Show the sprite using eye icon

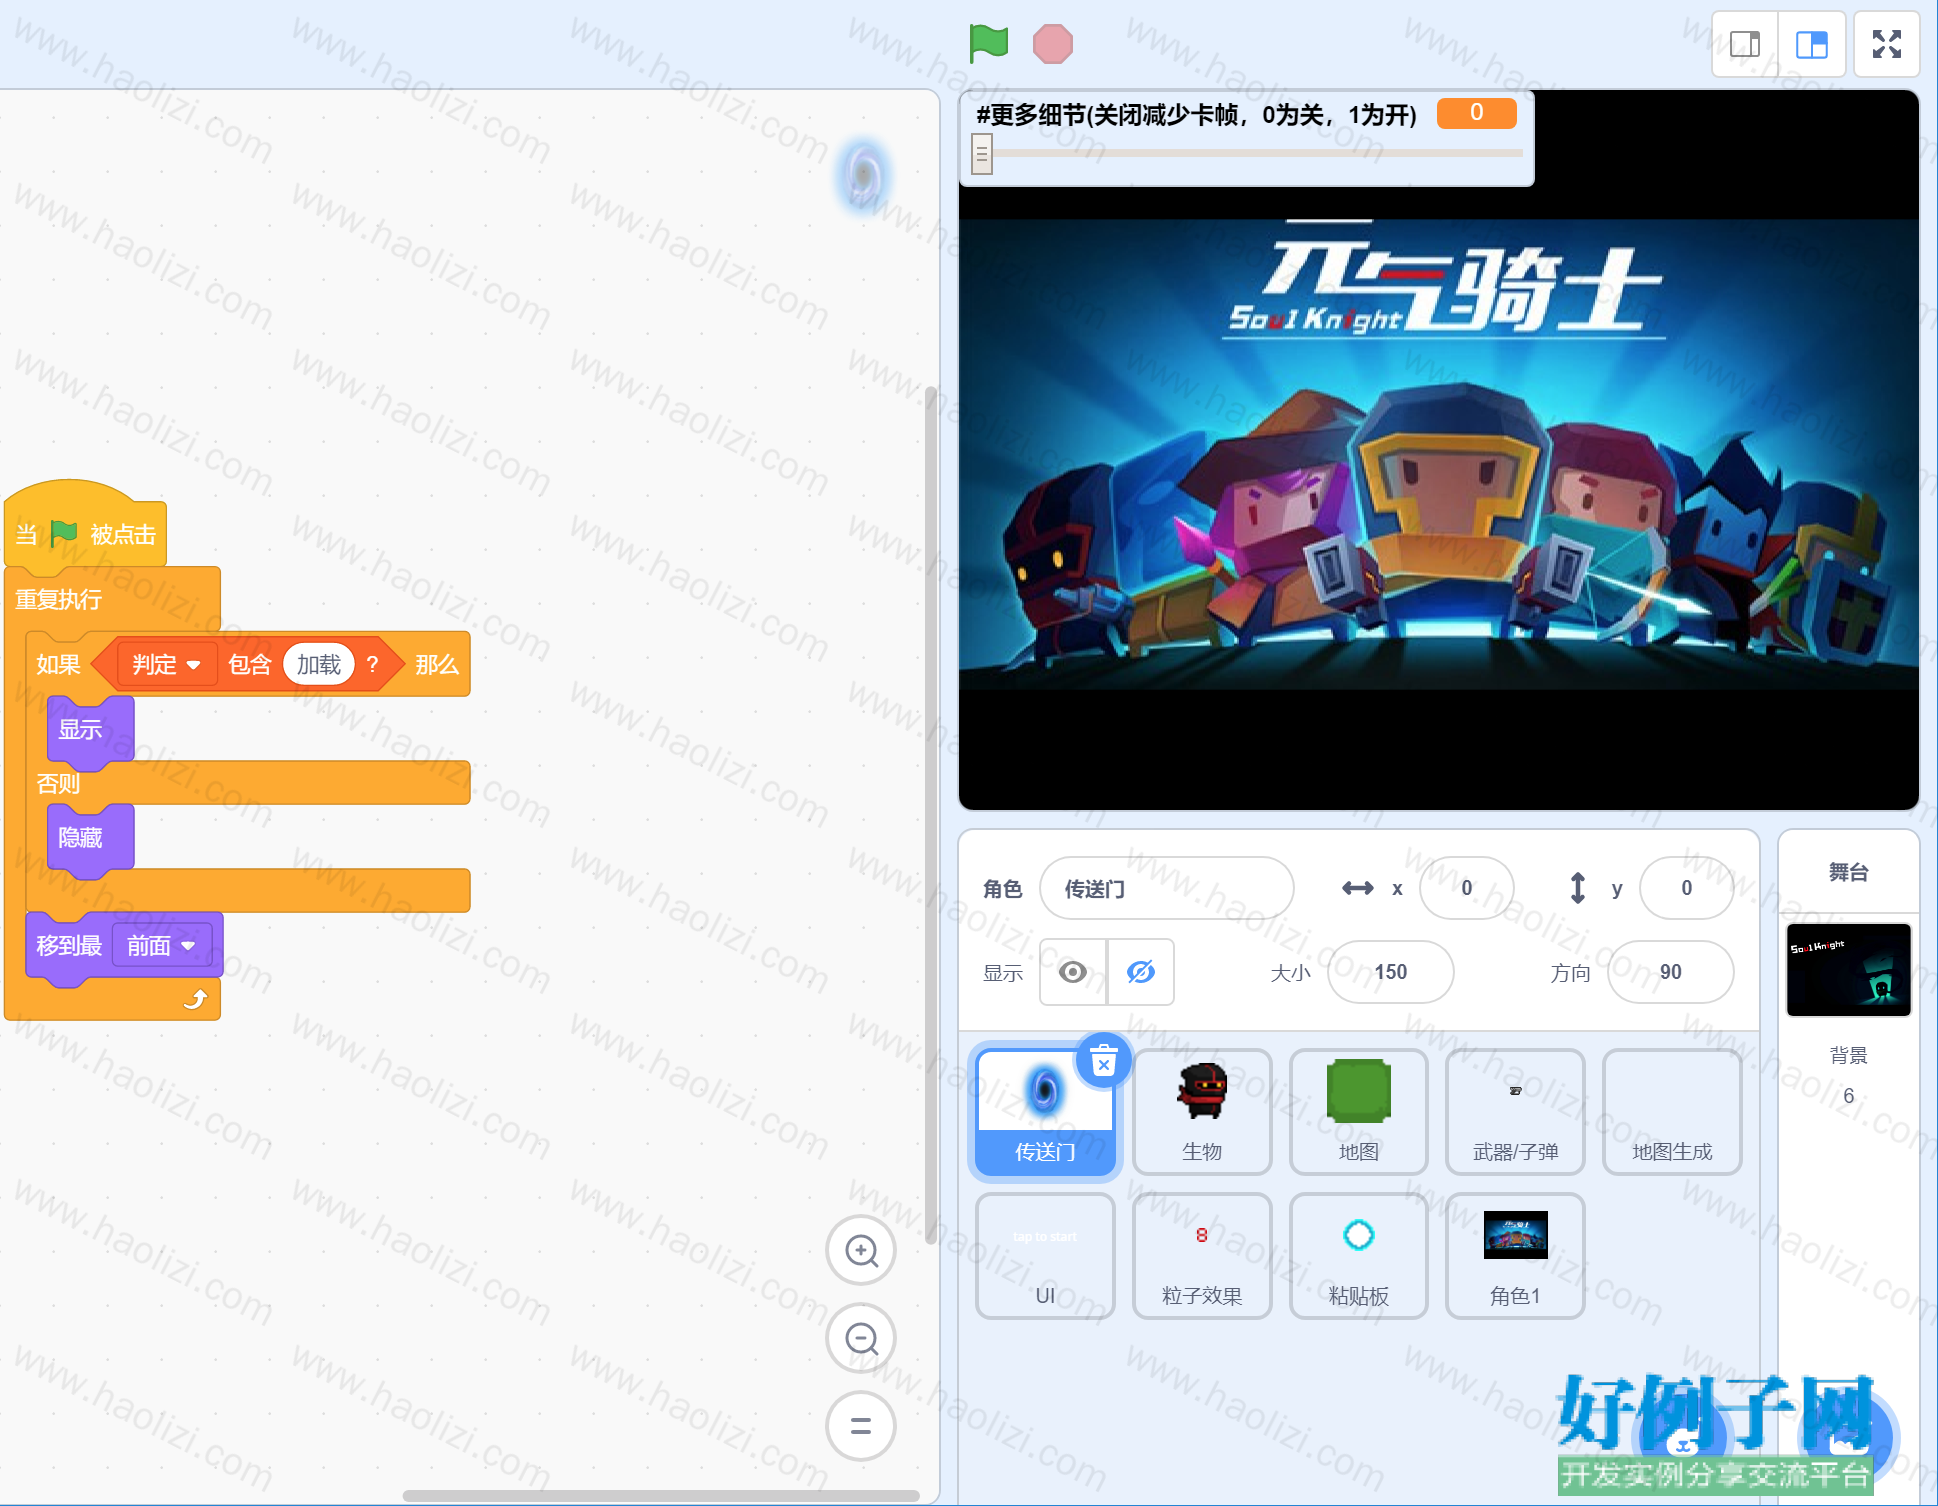(1073, 972)
